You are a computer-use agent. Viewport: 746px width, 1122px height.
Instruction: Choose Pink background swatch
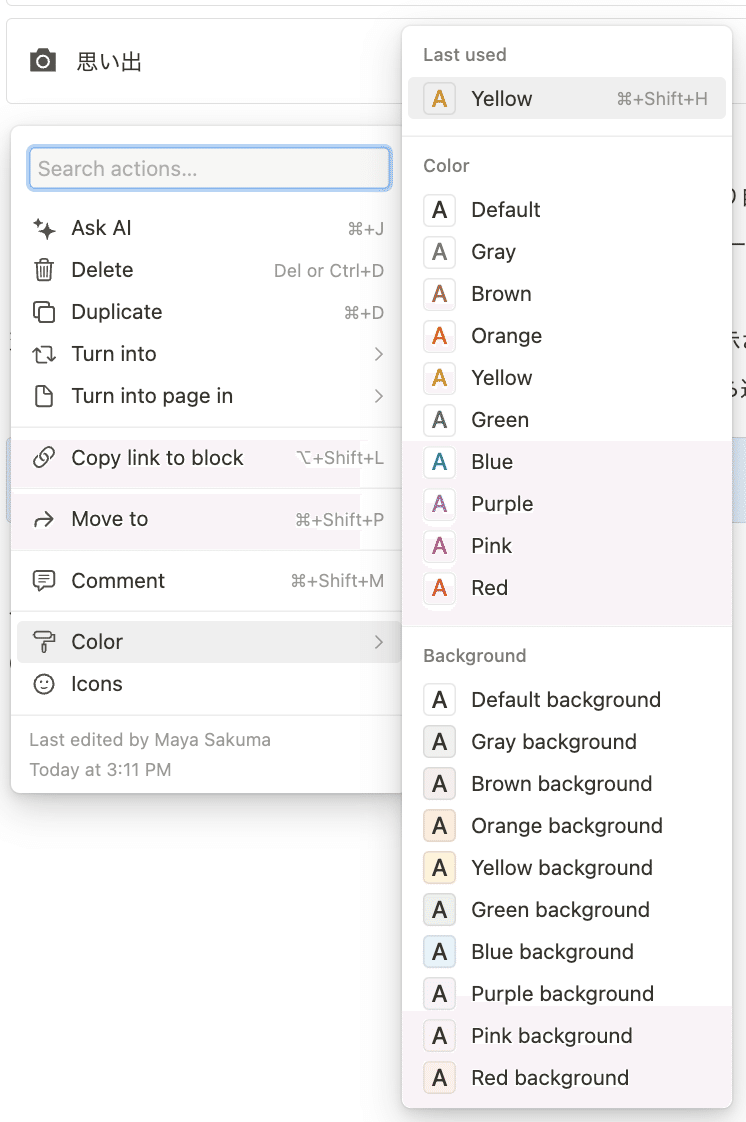439,1036
